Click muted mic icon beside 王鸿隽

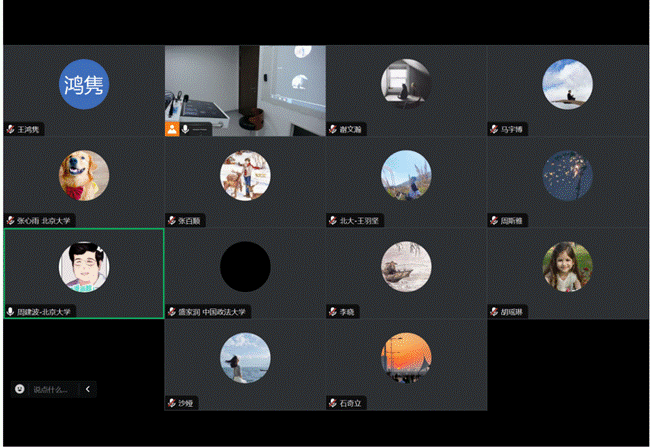11,129
